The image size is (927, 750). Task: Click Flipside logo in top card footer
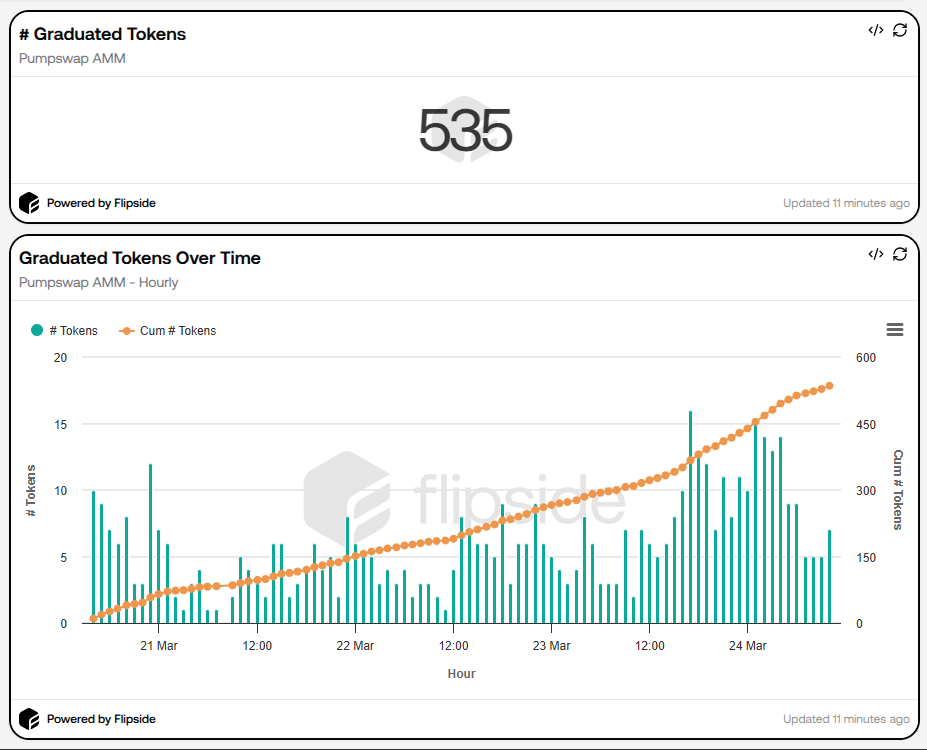(29, 203)
